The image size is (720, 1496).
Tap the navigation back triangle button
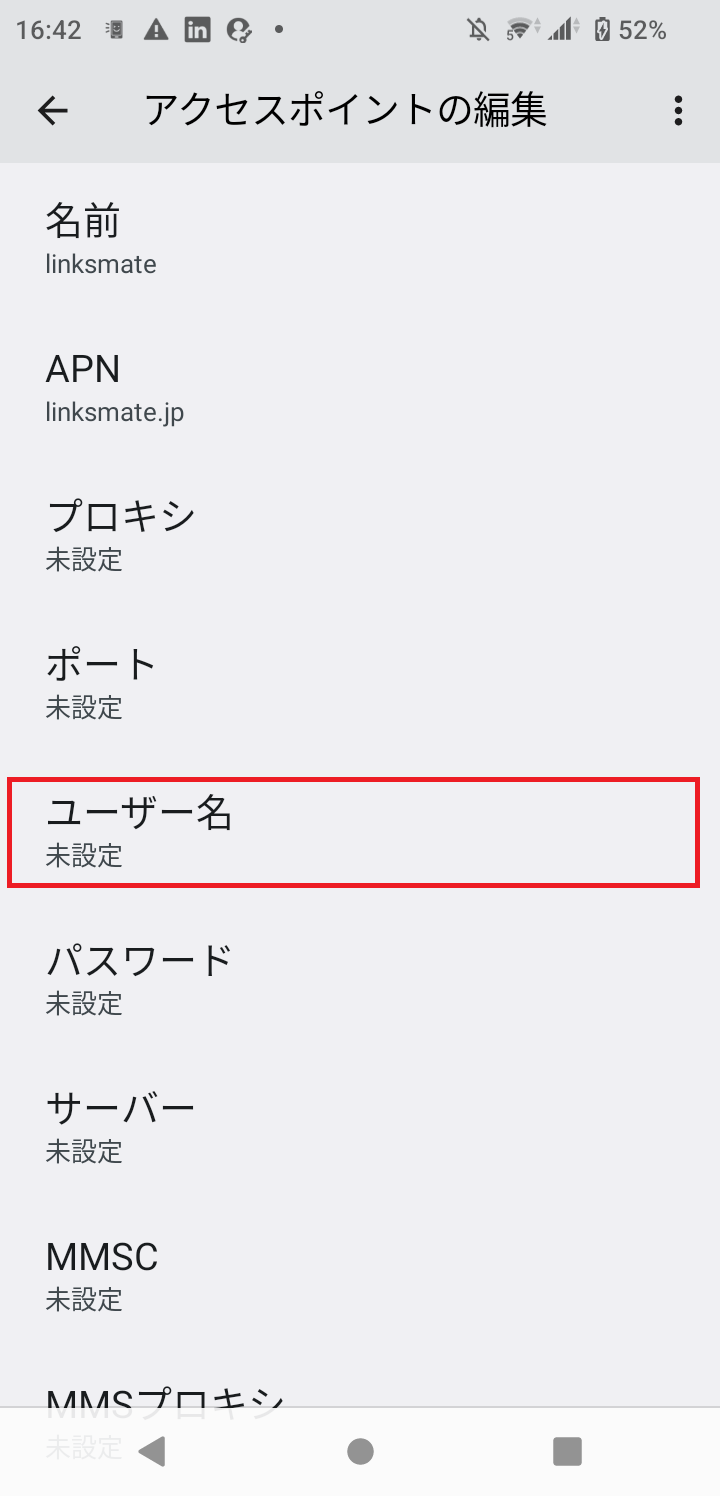click(152, 1450)
